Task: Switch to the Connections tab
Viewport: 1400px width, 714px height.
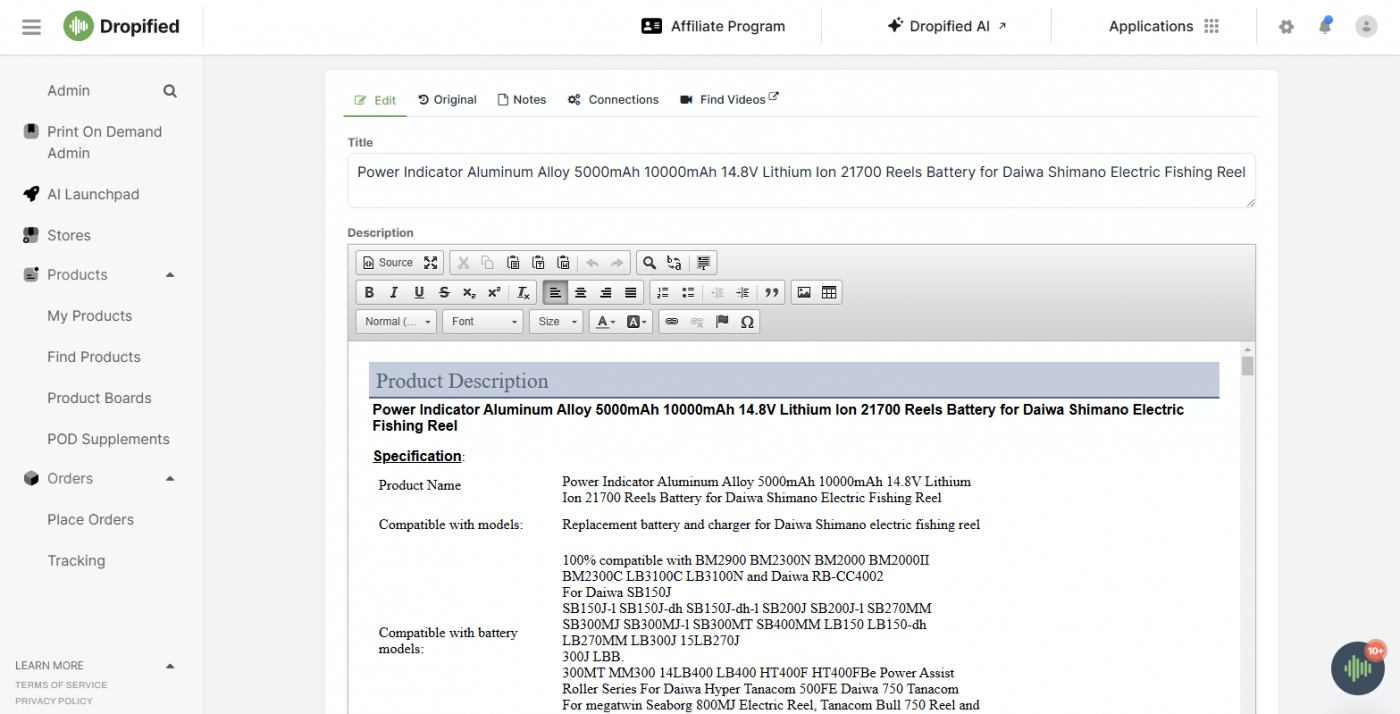Action: pyautogui.click(x=613, y=100)
